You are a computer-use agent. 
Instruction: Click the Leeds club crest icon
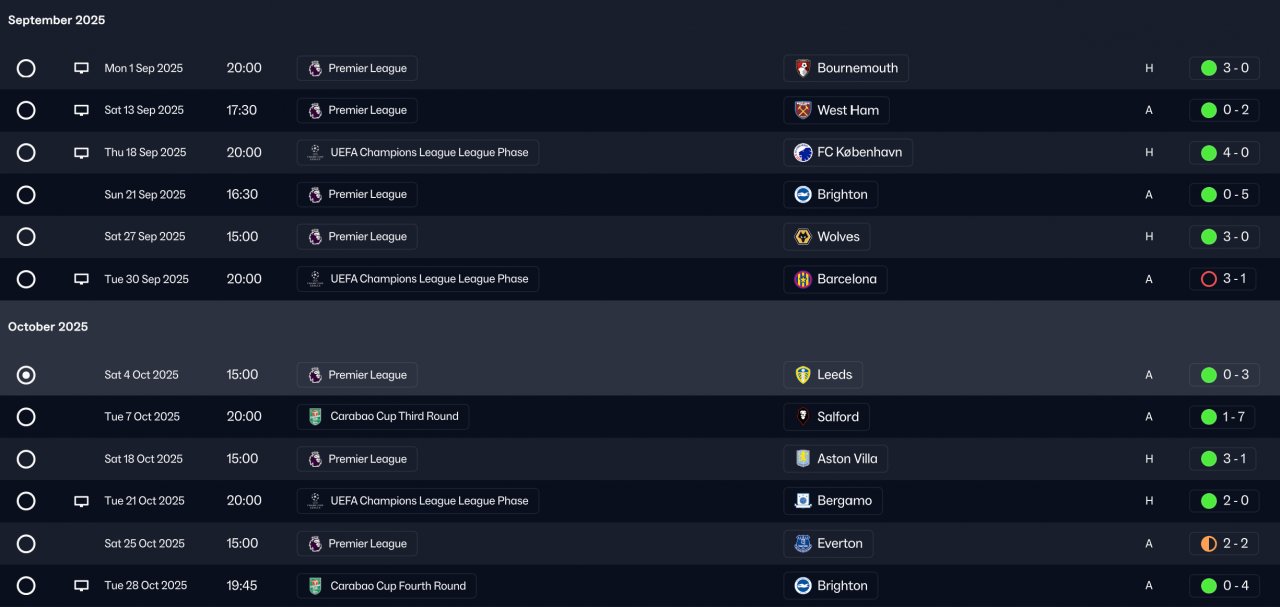[802, 375]
